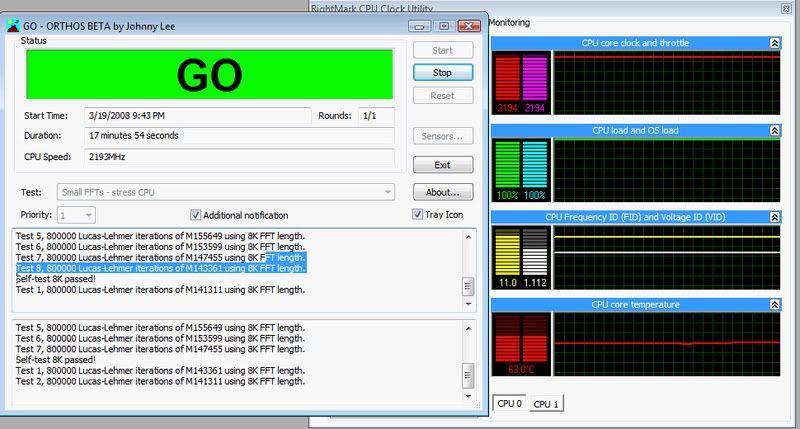Click the upper log scrollbar thumb
800x429 pixels.
pyautogui.click(x=468, y=287)
